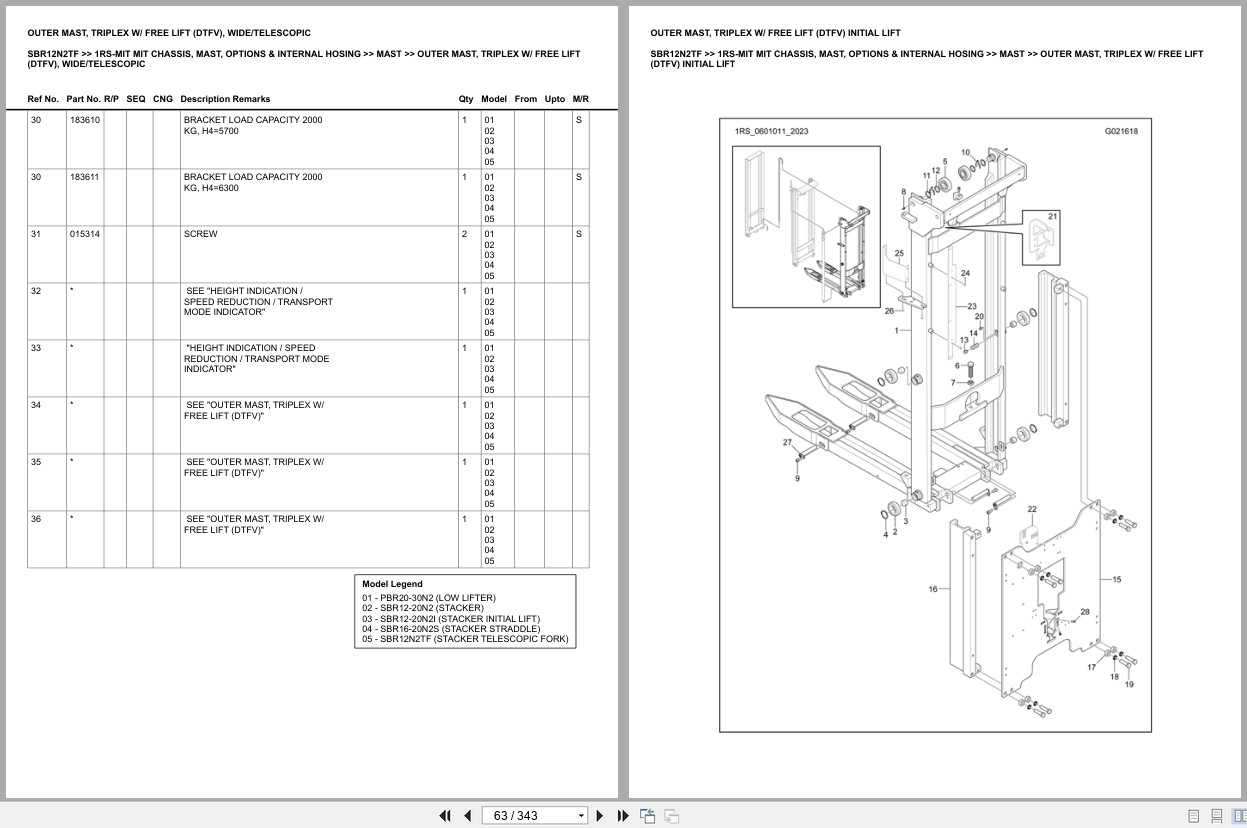Click the greyed go-to-next-view icon
The height and width of the screenshot is (828, 1247).
pyautogui.click(x=671, y=815)
